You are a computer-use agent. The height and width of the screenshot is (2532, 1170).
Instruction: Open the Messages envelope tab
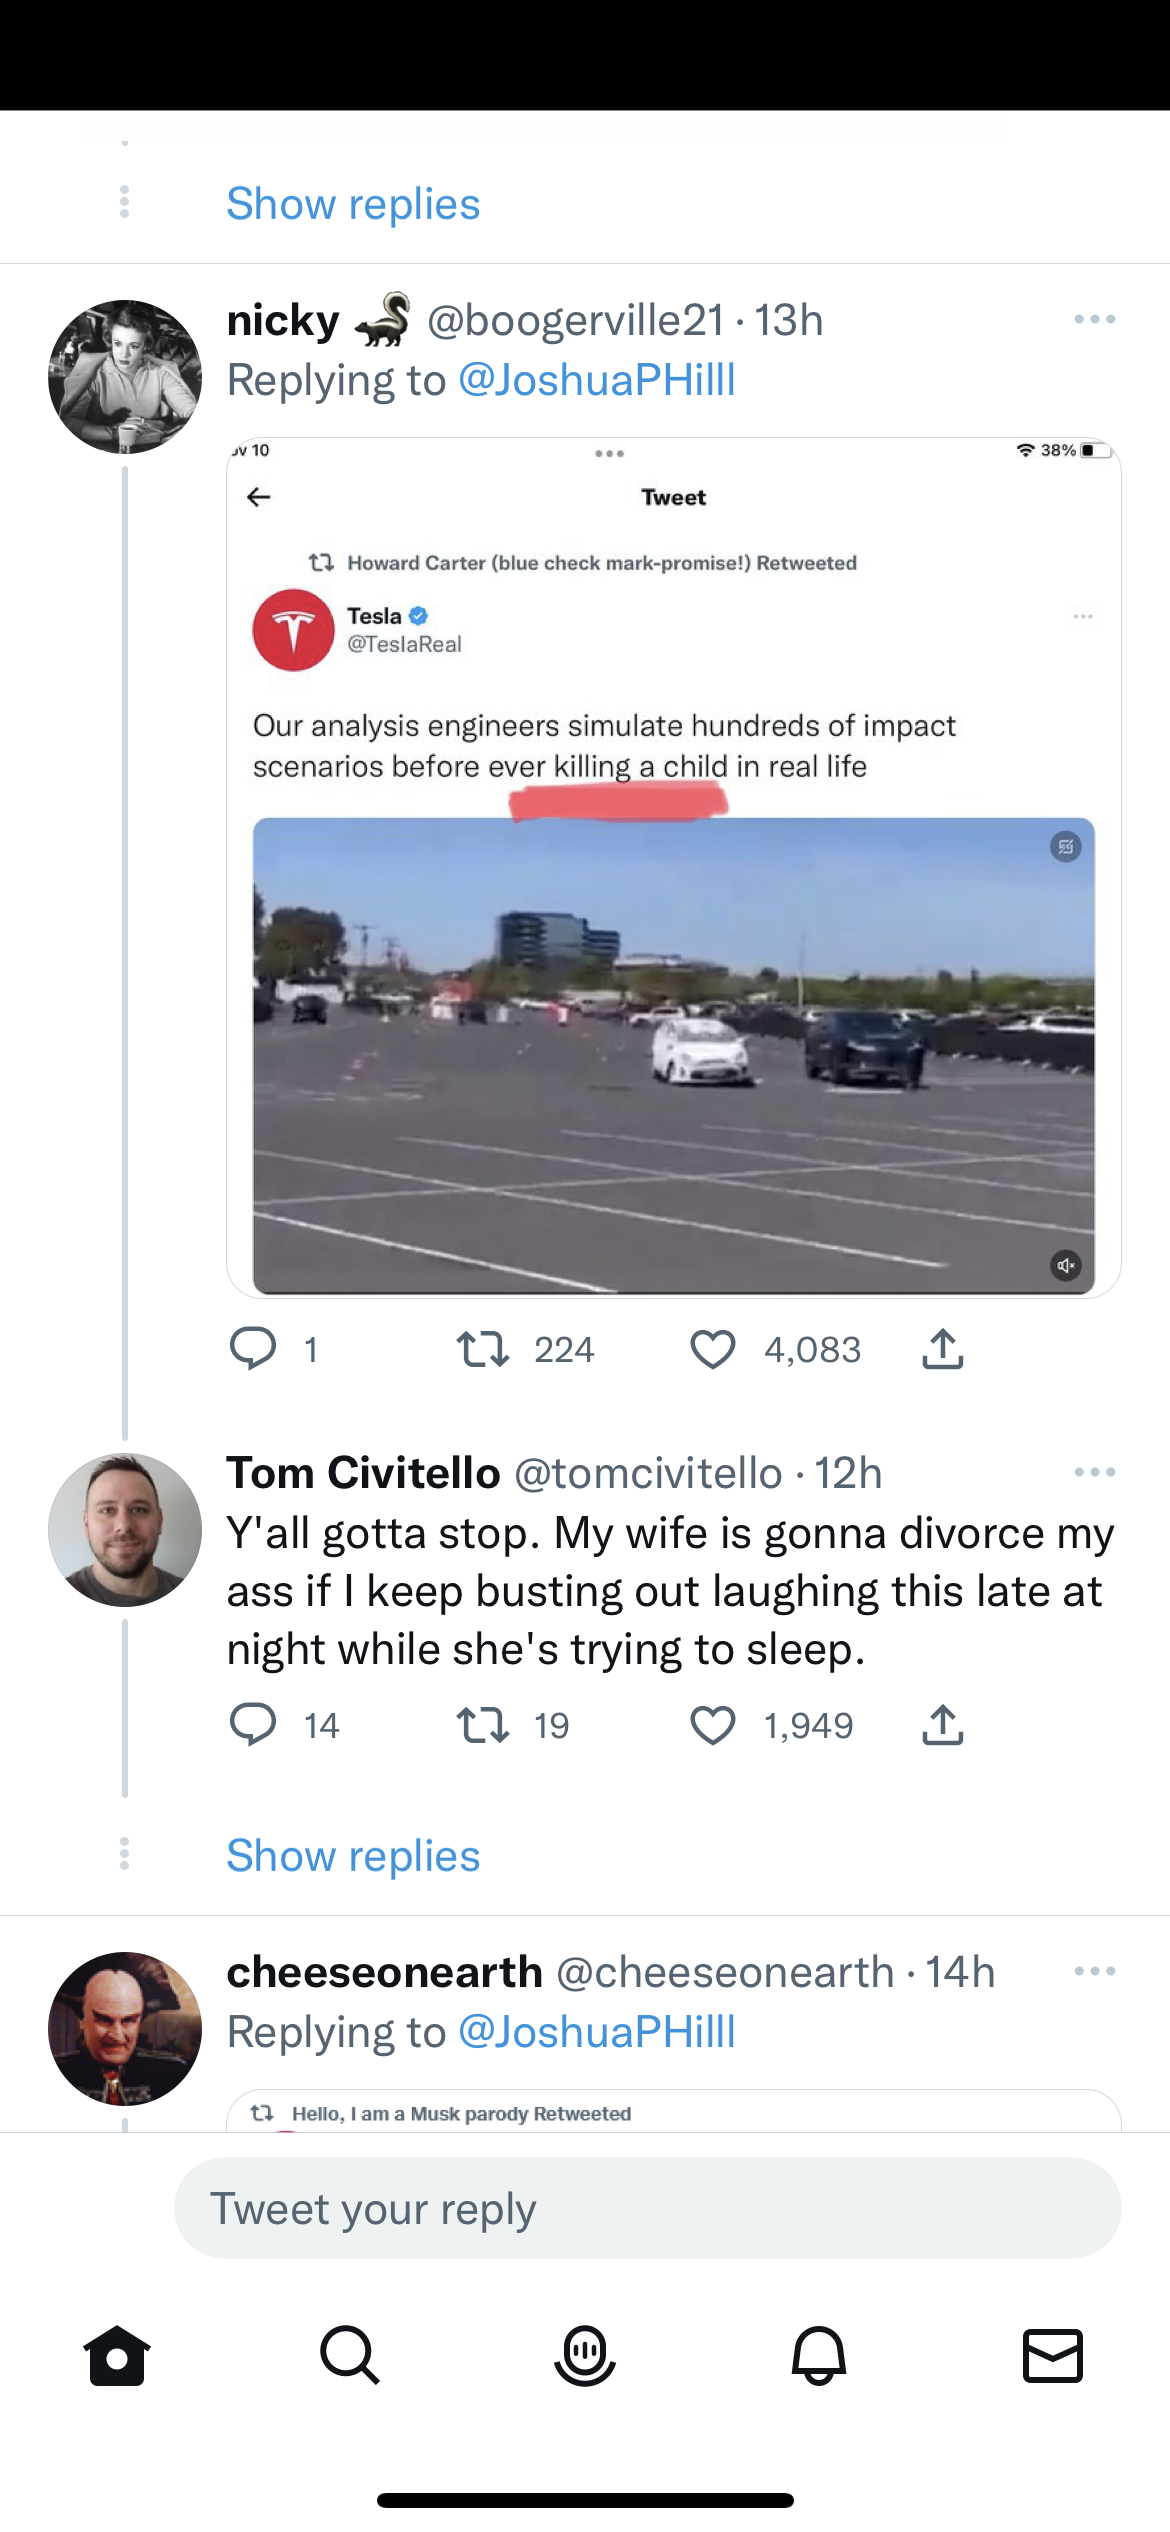(1053, 2355)
